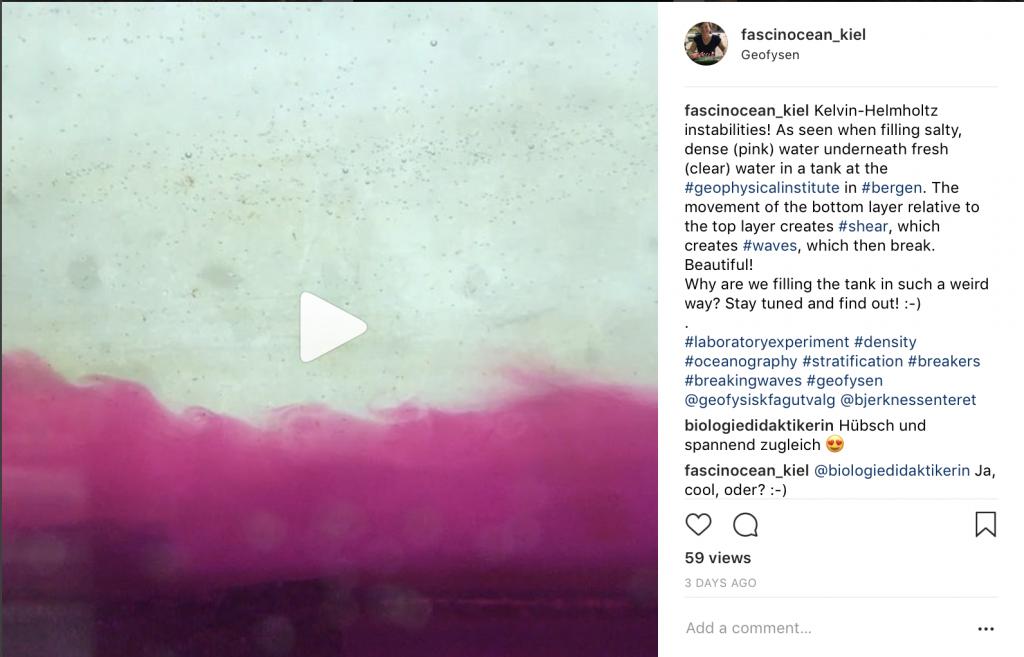Focus the Add a comment field
Screen dimensions: 1024x657
(x=826, y=628)
